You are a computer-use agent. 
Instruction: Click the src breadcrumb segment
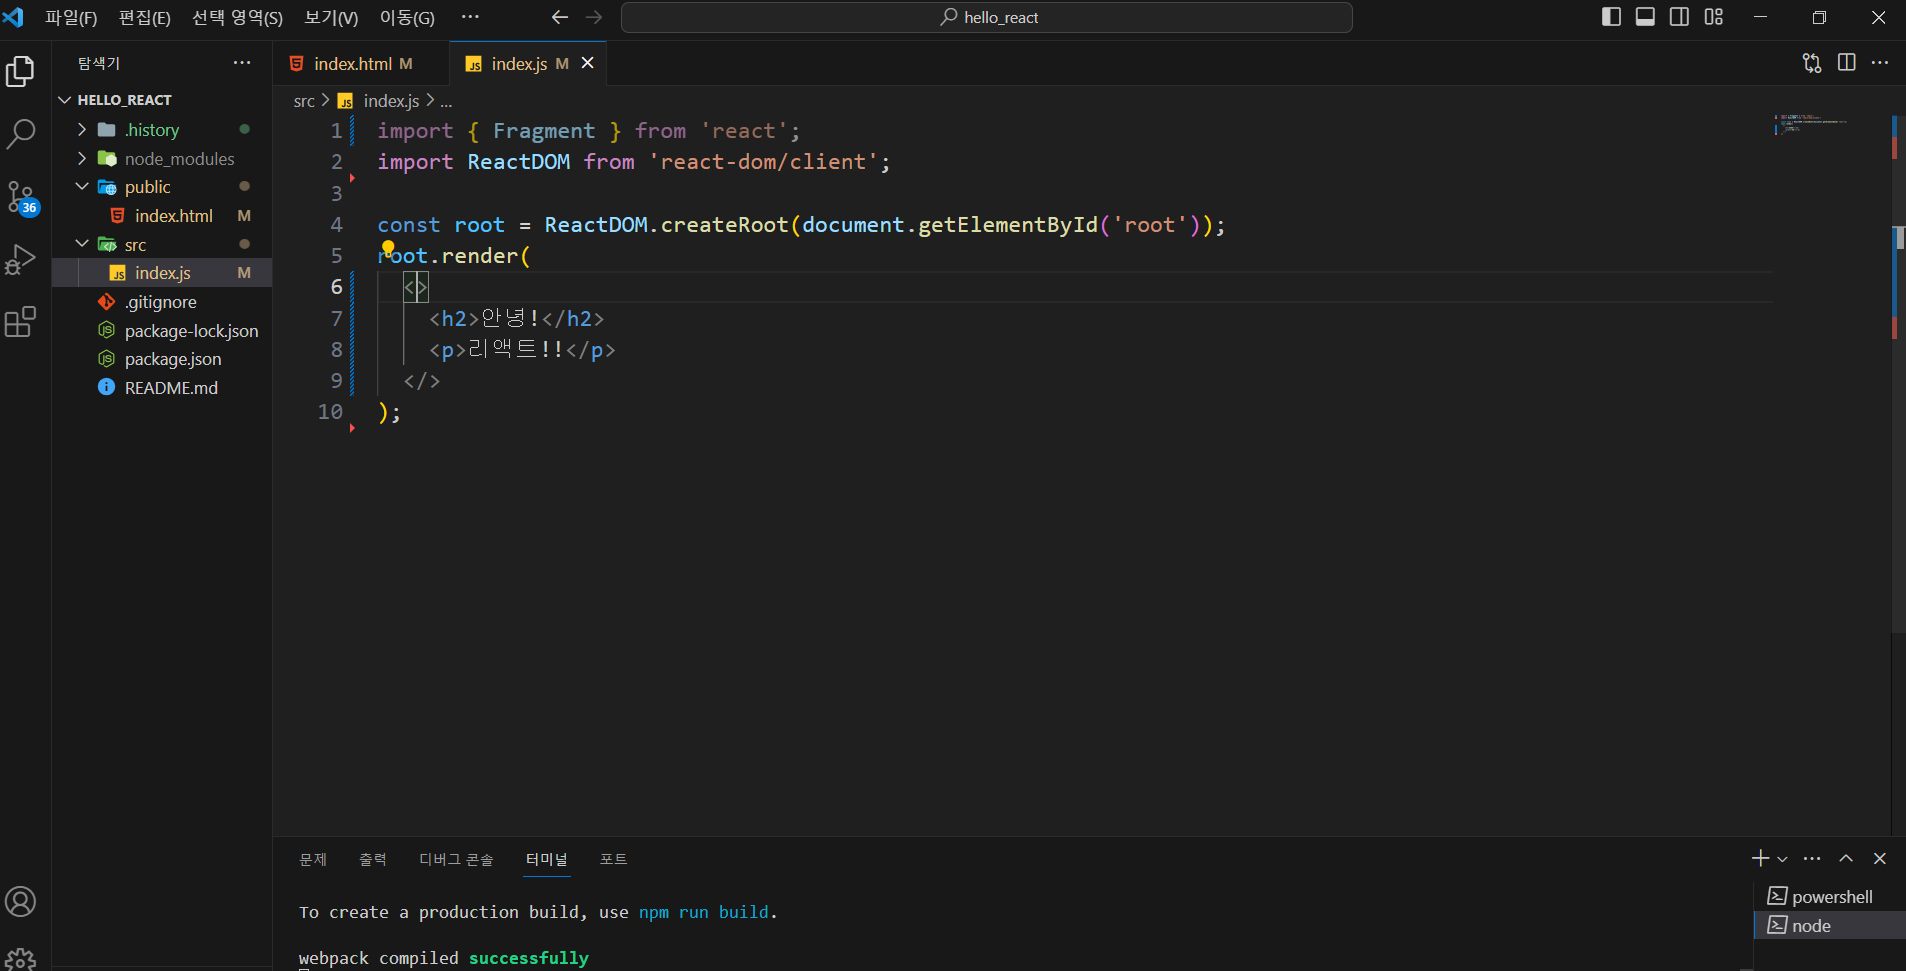304,101
